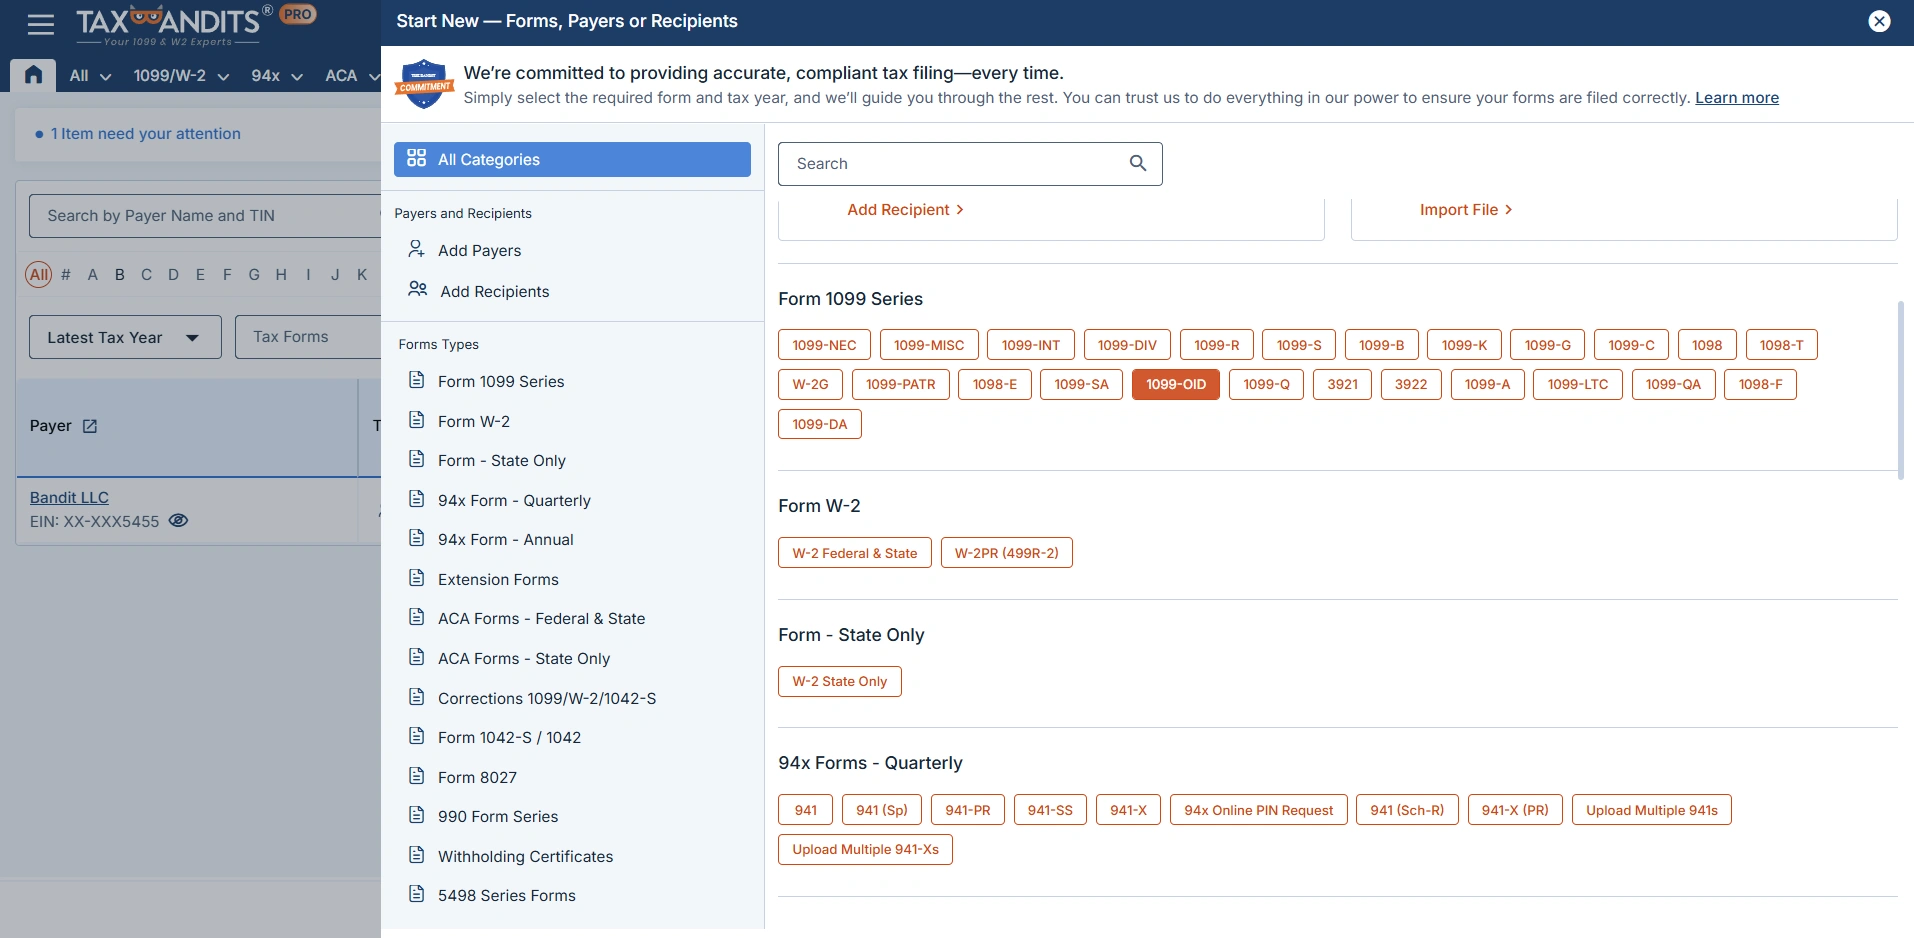Click the home icon tab

(33, 75)
